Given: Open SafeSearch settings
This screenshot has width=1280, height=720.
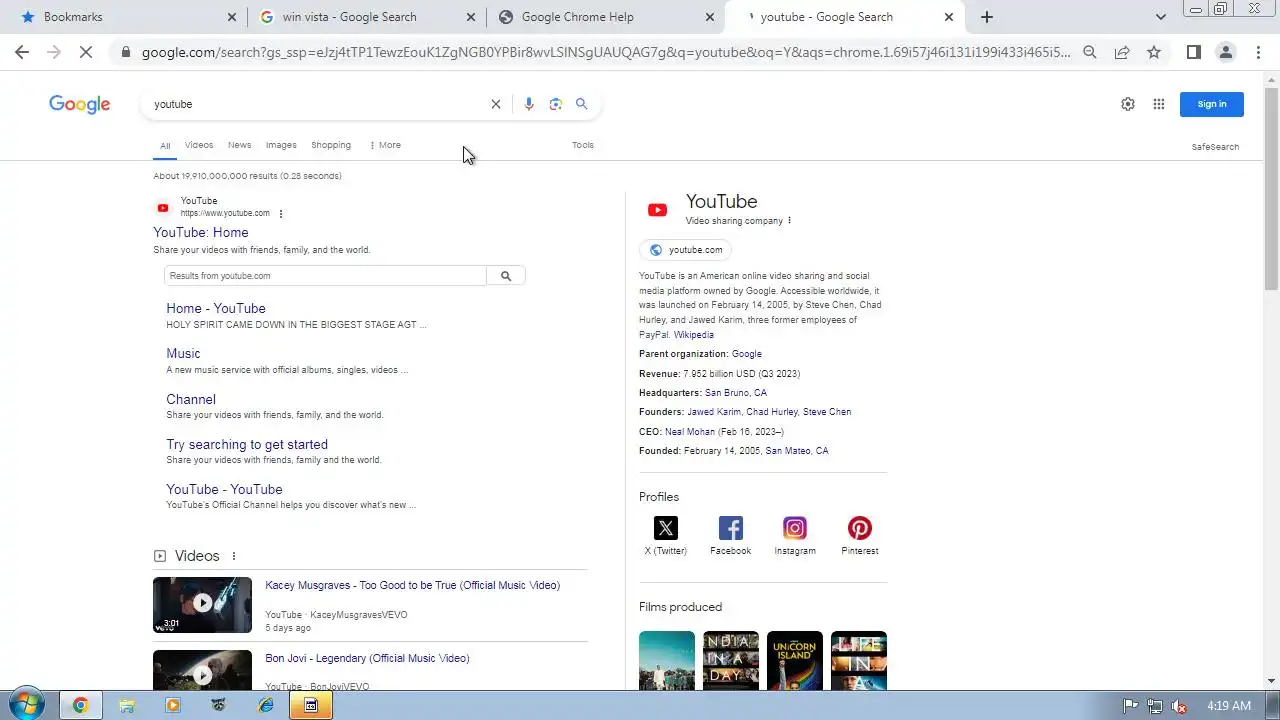Looking at the screenshot, I should (x=1215, y=147).
